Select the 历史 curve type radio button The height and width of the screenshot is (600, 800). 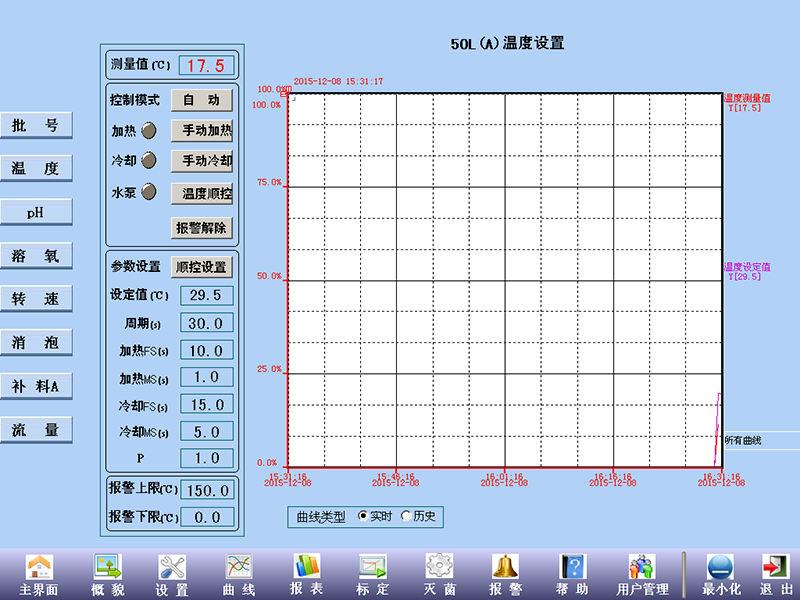[406, 517]
